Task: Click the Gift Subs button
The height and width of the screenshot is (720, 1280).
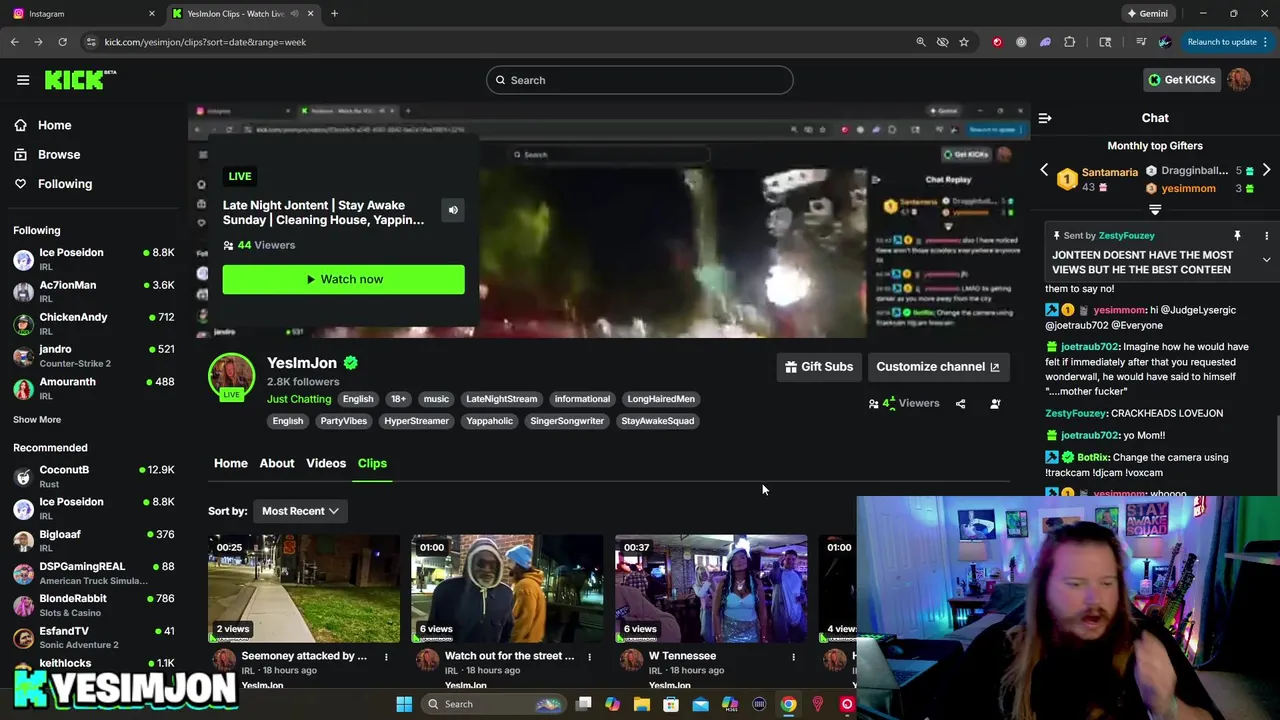Action: tap(819, 367)
